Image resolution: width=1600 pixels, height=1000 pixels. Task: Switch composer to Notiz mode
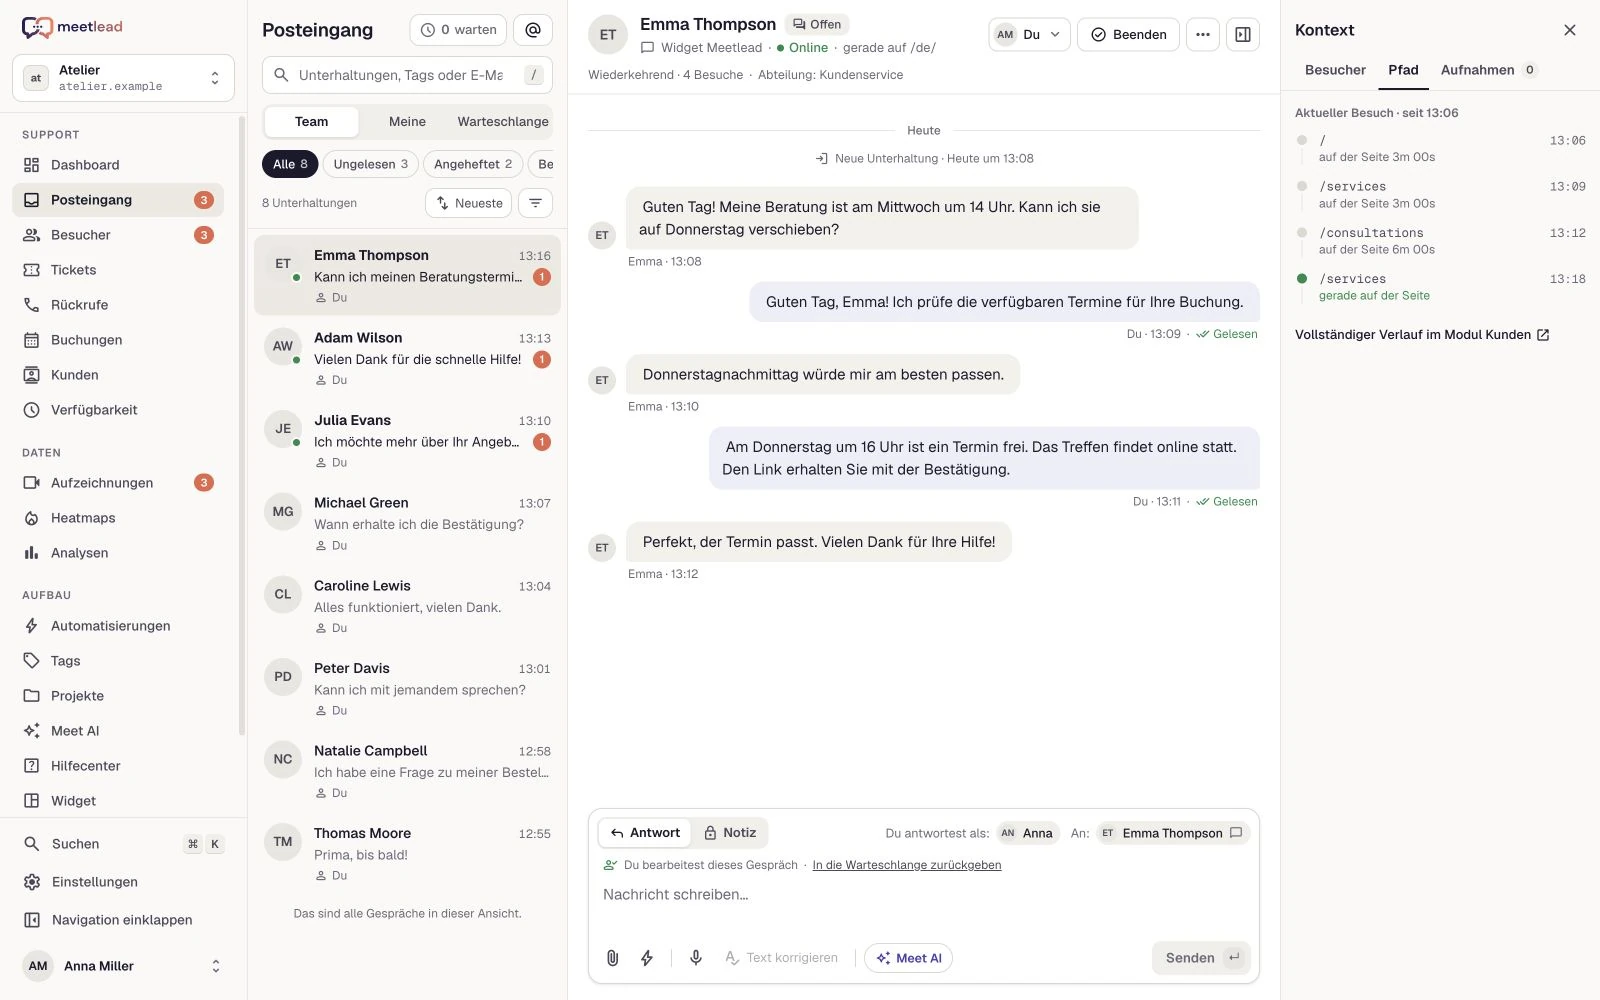[x=730, y=833]
